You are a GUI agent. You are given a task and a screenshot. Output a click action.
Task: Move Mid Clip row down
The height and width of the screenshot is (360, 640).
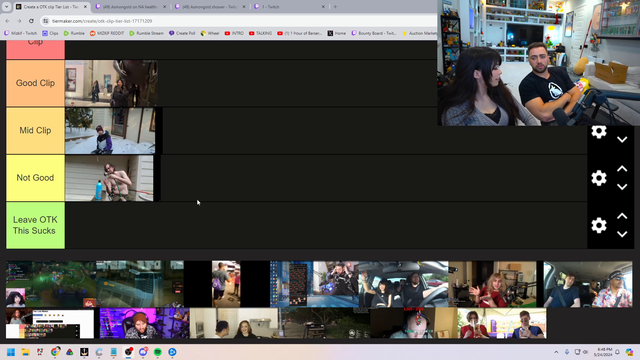pos(622,140)
